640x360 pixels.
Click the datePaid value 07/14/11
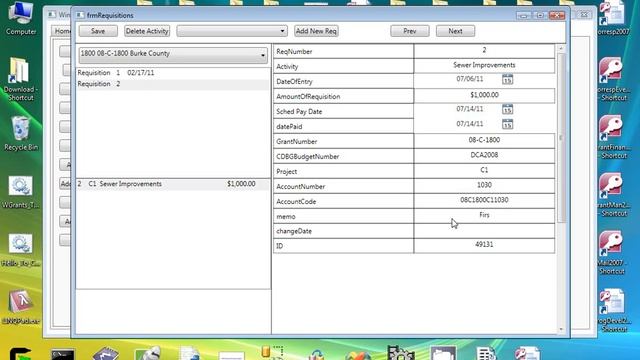470,124
